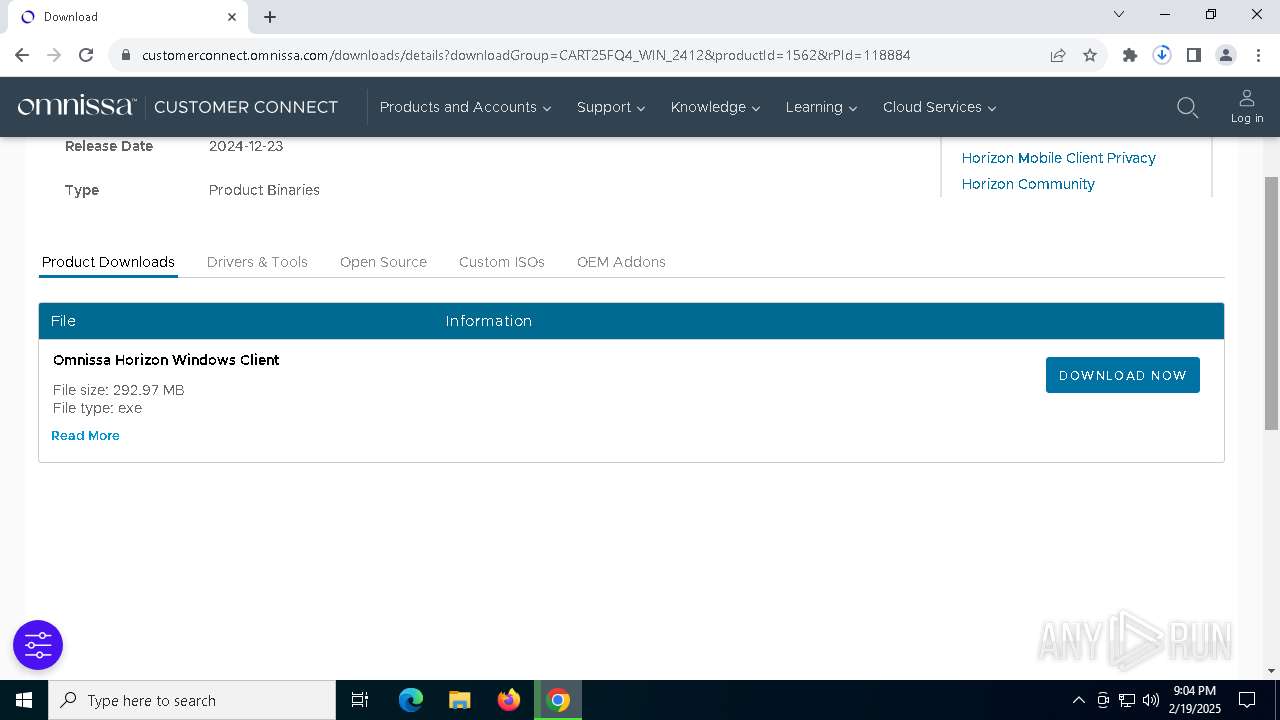The width and height of the screenshot is (1280, 720).
Task: Click the CUSTOMER CONNECT header text
Action: click(246, 107)
